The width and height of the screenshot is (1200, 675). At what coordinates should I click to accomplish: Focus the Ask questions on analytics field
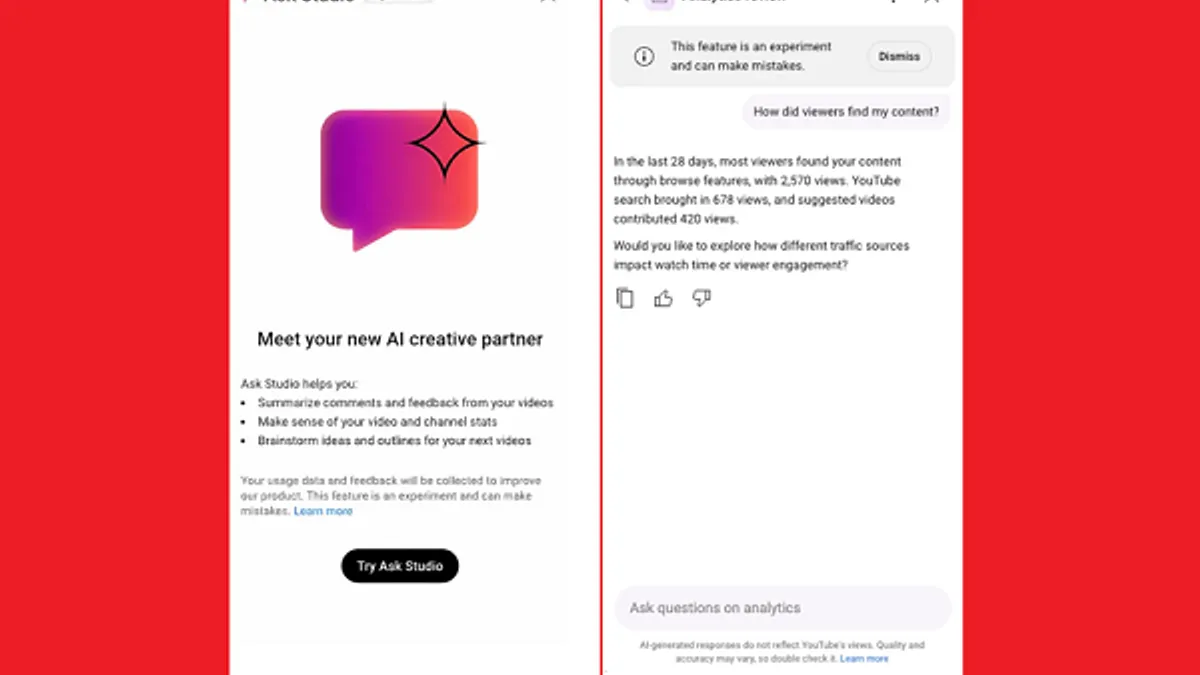click(x=782, y=608)
